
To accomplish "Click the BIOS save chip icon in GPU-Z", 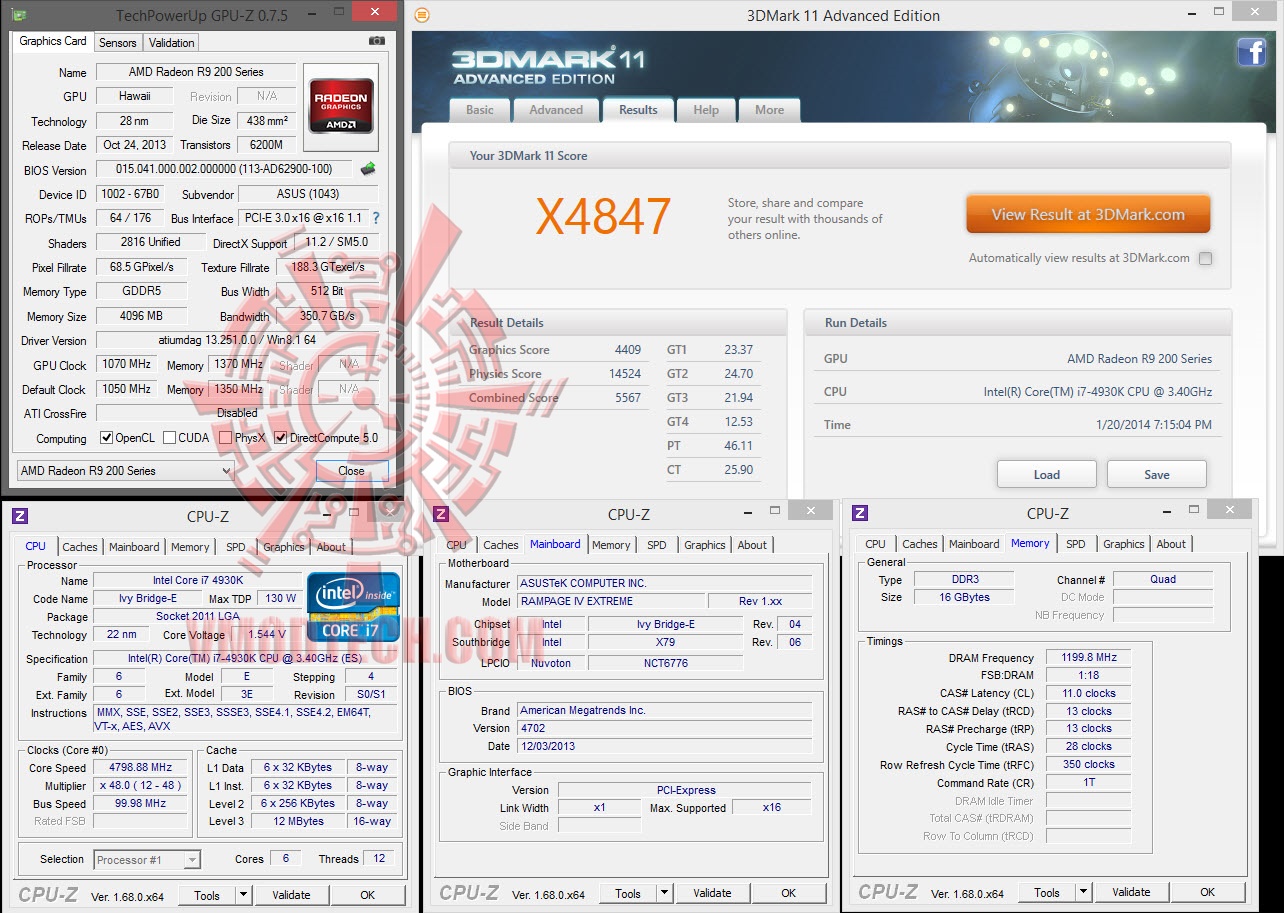I will pos(368,169).
